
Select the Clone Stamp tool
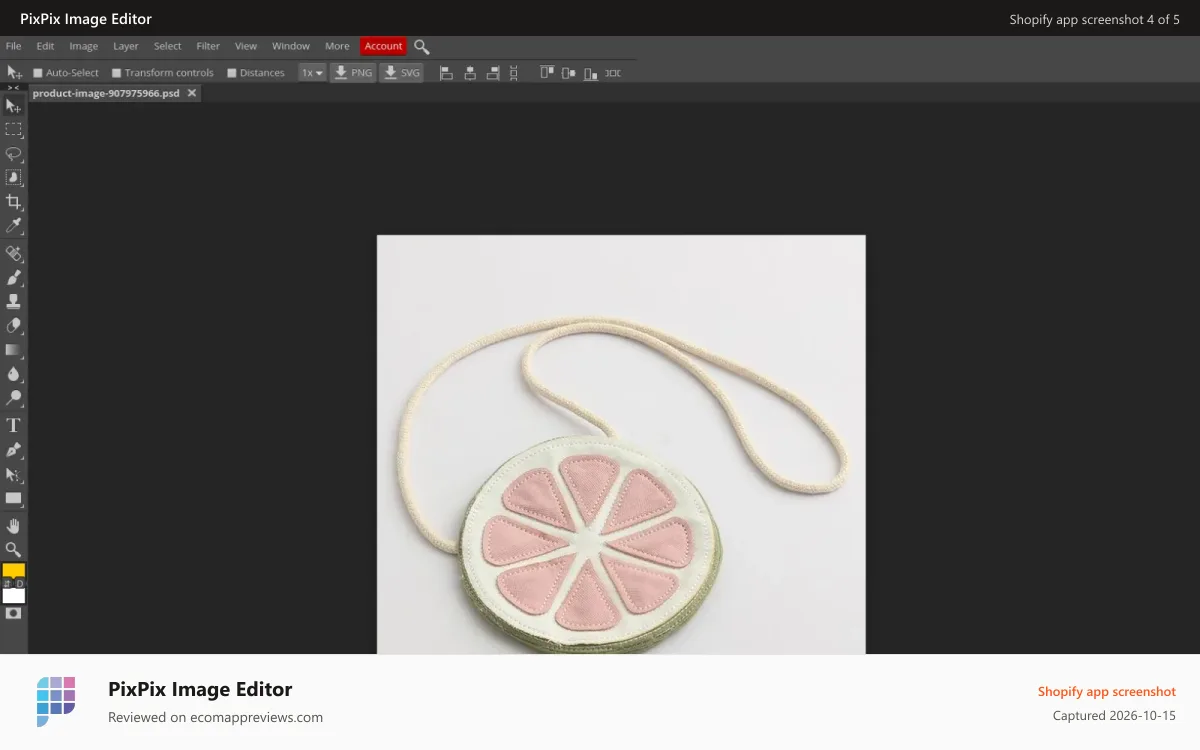(13, 302)
